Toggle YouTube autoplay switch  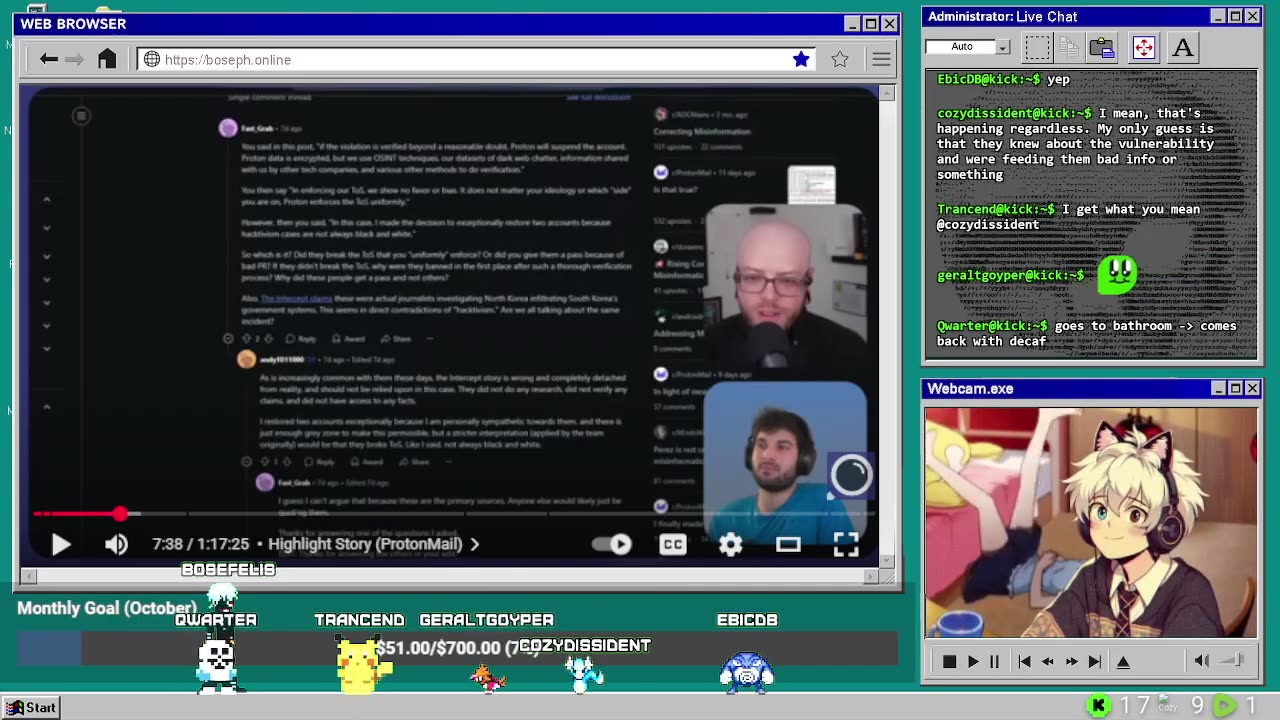pos(612,544)
